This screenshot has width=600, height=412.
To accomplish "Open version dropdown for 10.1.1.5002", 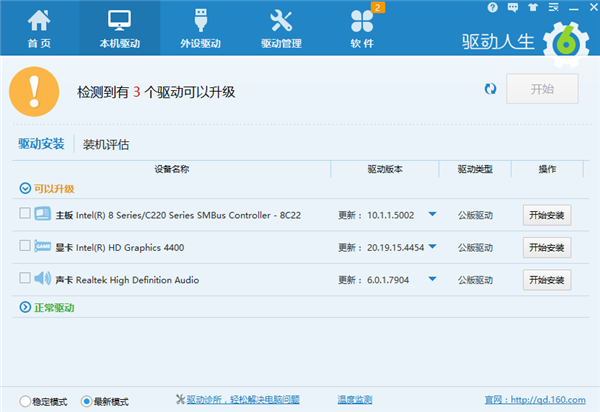I will 432,214.
